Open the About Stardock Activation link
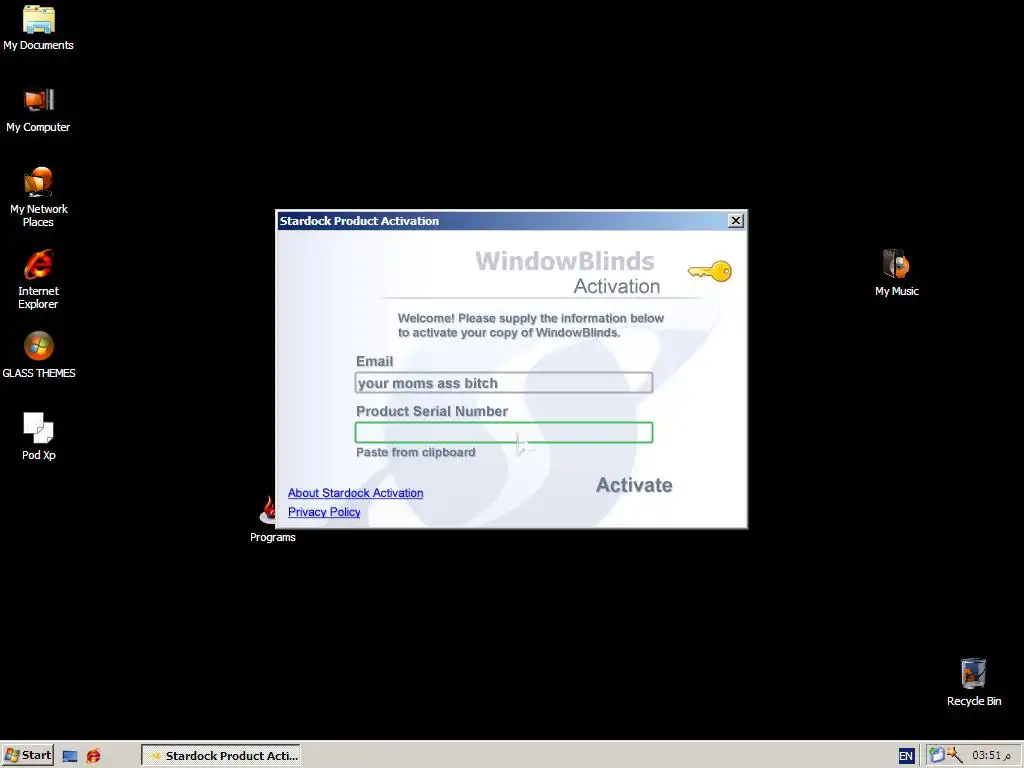Screen dimensions: 1024x768 coord(355,493)
